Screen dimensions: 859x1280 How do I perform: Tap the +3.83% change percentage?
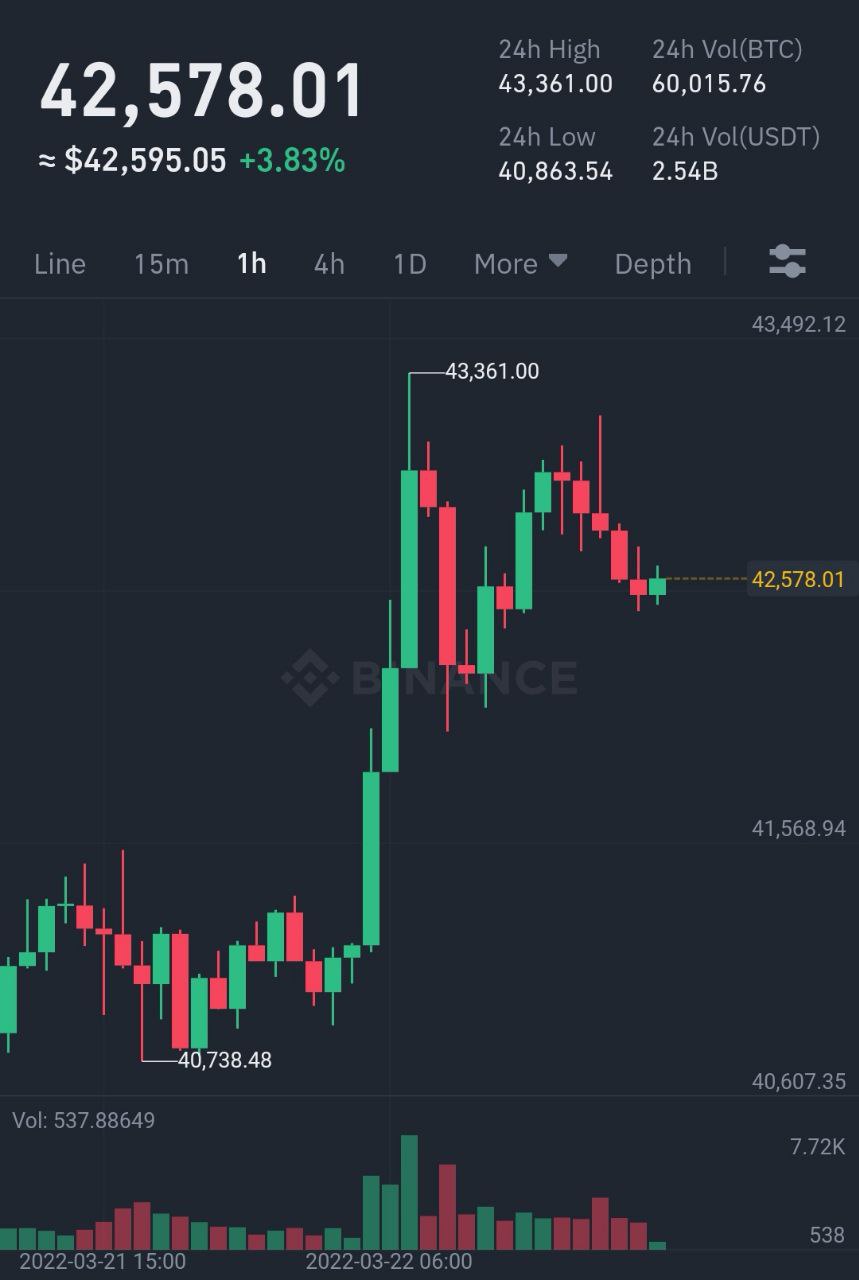click(292, 160)
